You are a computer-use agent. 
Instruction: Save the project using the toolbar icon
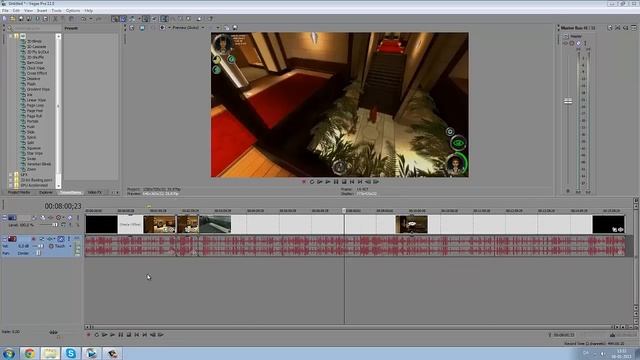21,19
